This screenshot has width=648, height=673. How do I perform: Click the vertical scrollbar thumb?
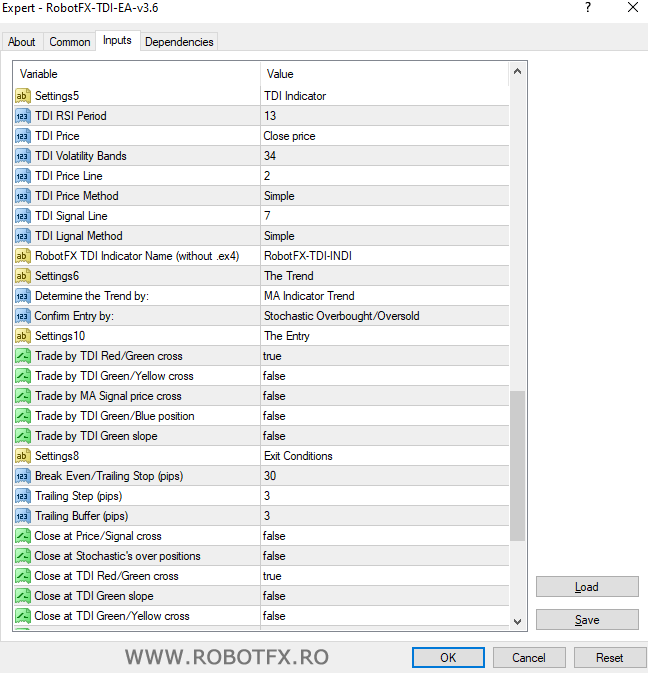[518, 466]
